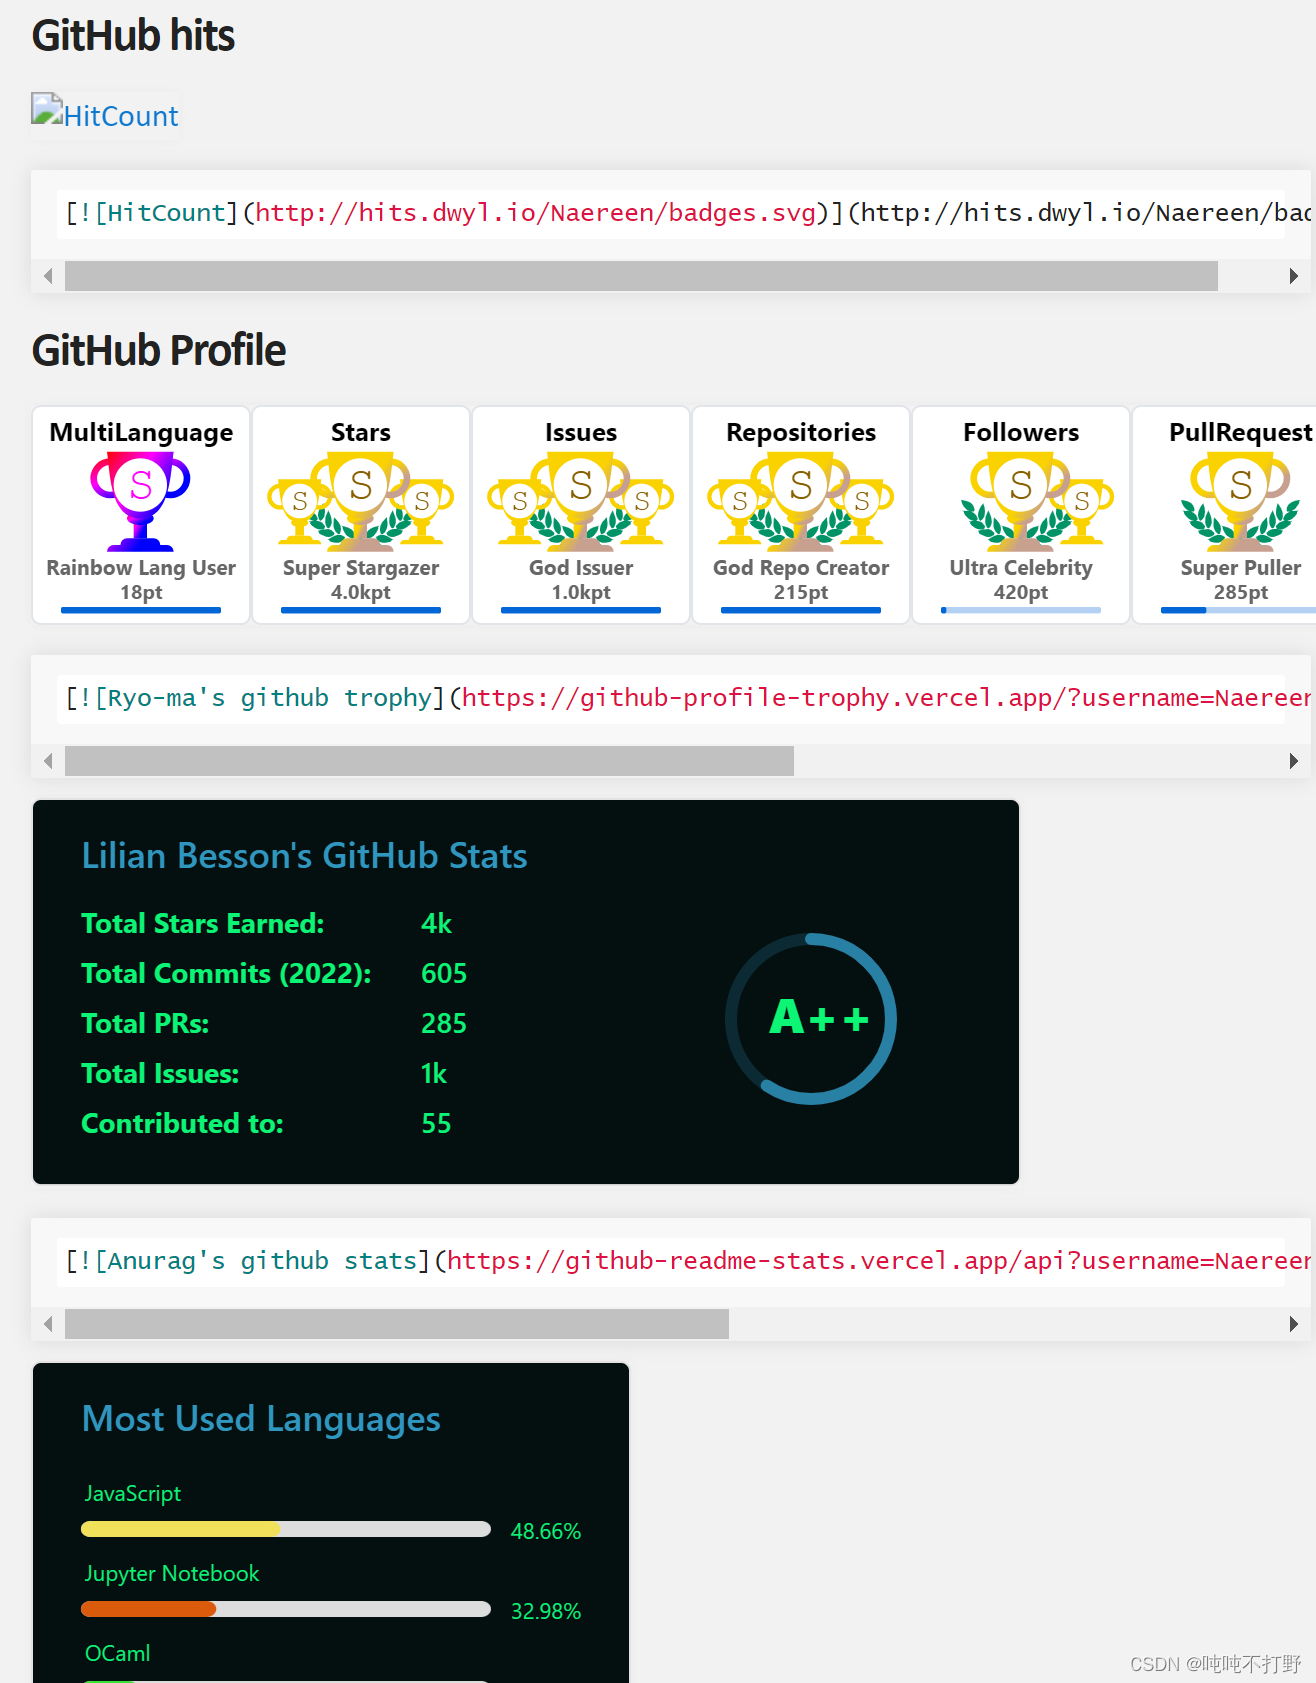Click the github stats code scrollbar thumb
1316x1683 pixels.
pyautogui.click(x=397, y=1324)
